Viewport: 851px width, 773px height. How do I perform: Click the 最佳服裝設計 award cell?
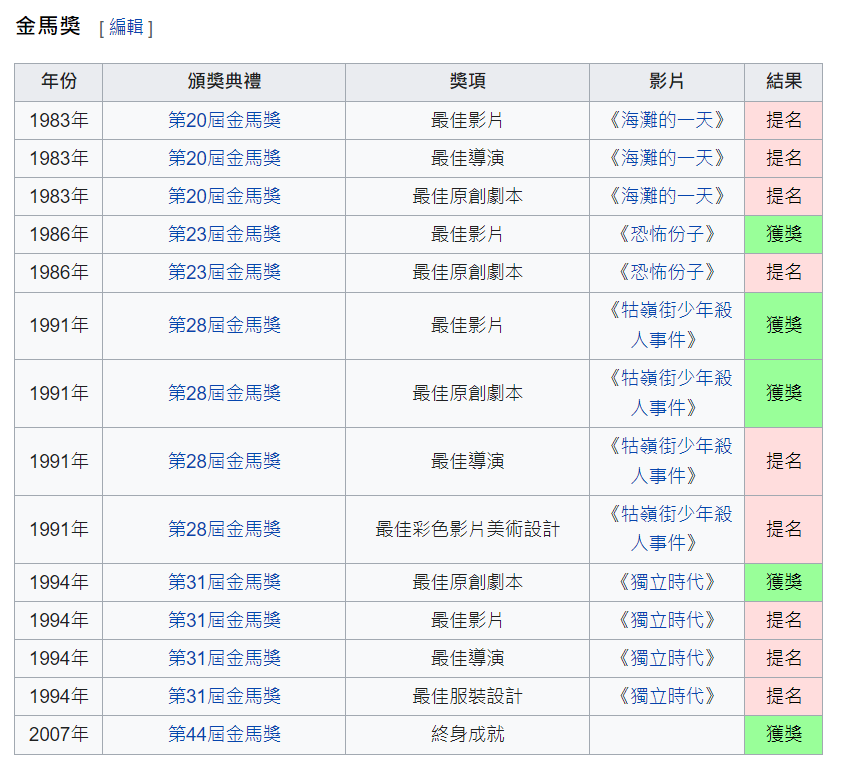coord(467,696)
